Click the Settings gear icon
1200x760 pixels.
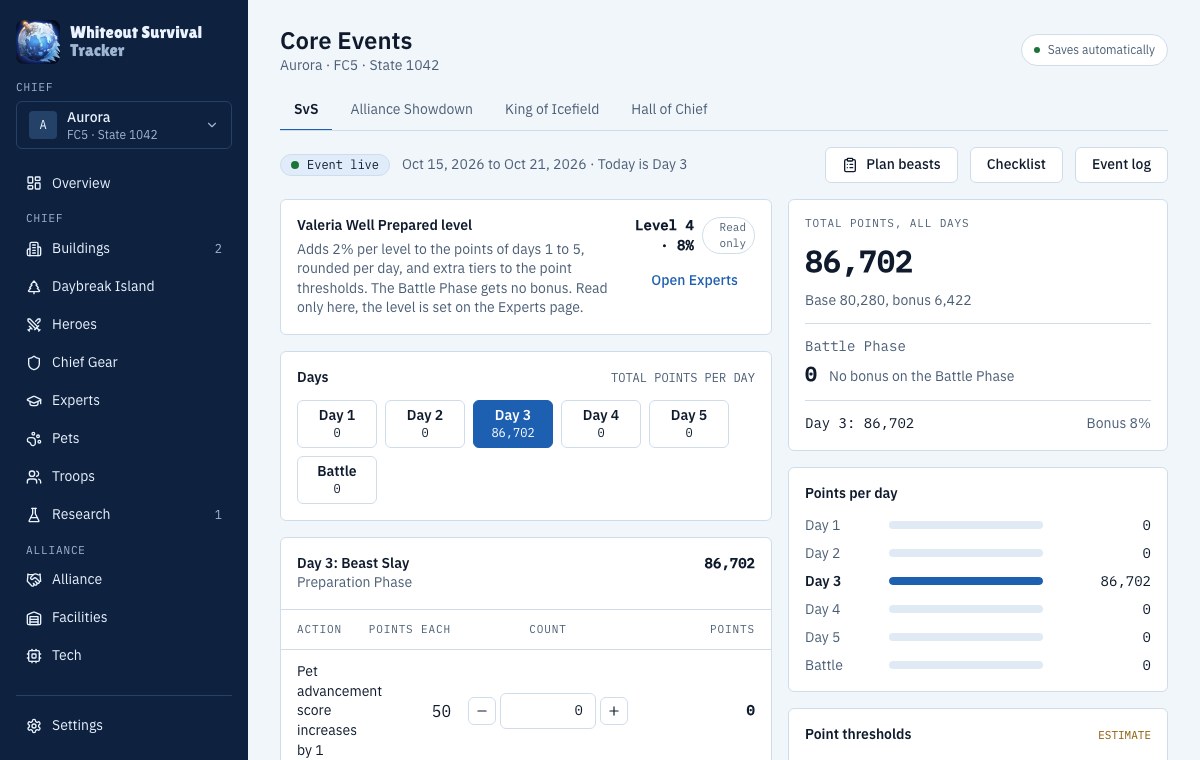click(x=34, y=725)
